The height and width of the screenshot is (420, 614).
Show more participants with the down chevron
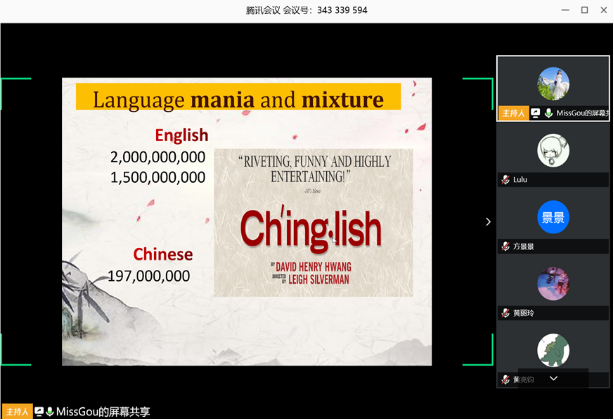(553, 378)
